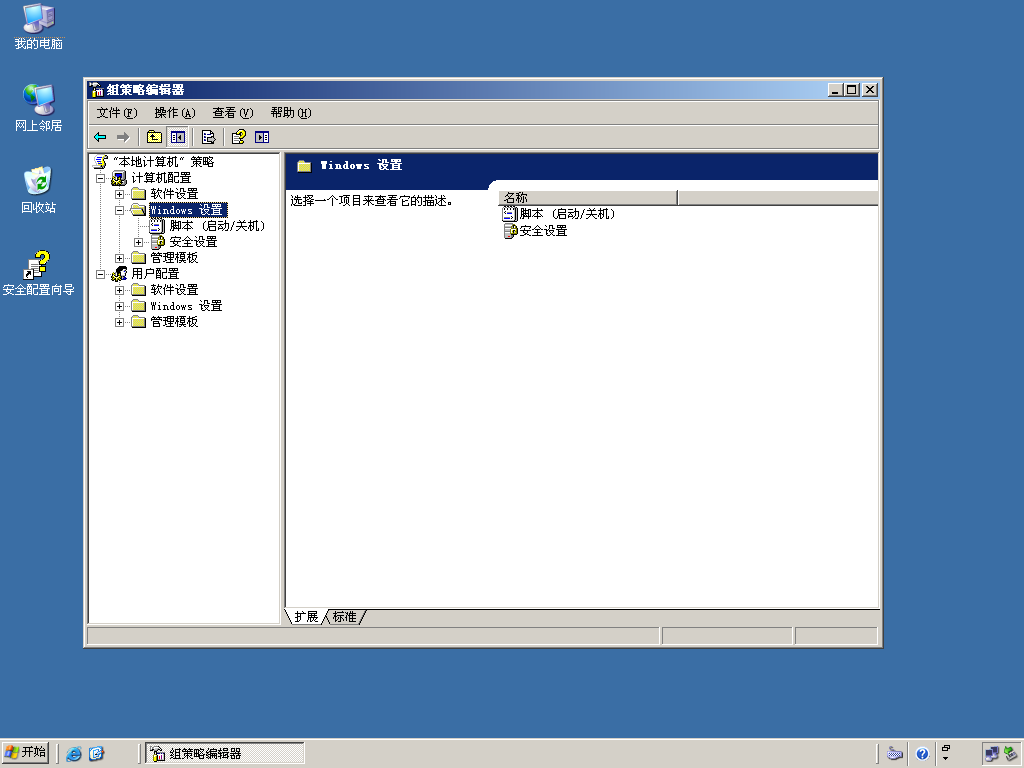Click folder icon of 管理模板 under 用户配置
Viewport: 1024px width, 768px height.
tap(138, 322)
